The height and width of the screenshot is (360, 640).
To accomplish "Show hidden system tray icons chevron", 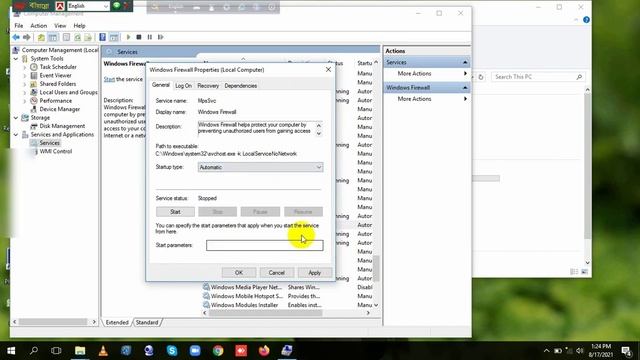I will click(547, 351).
